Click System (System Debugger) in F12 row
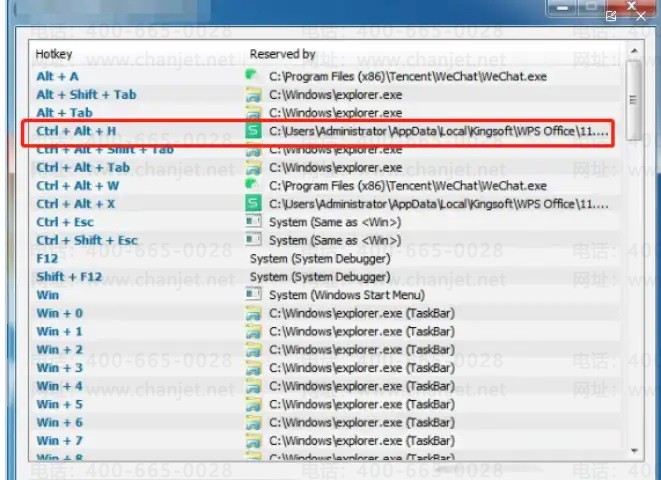The image size is (661, 480). (x=320, y=258)
